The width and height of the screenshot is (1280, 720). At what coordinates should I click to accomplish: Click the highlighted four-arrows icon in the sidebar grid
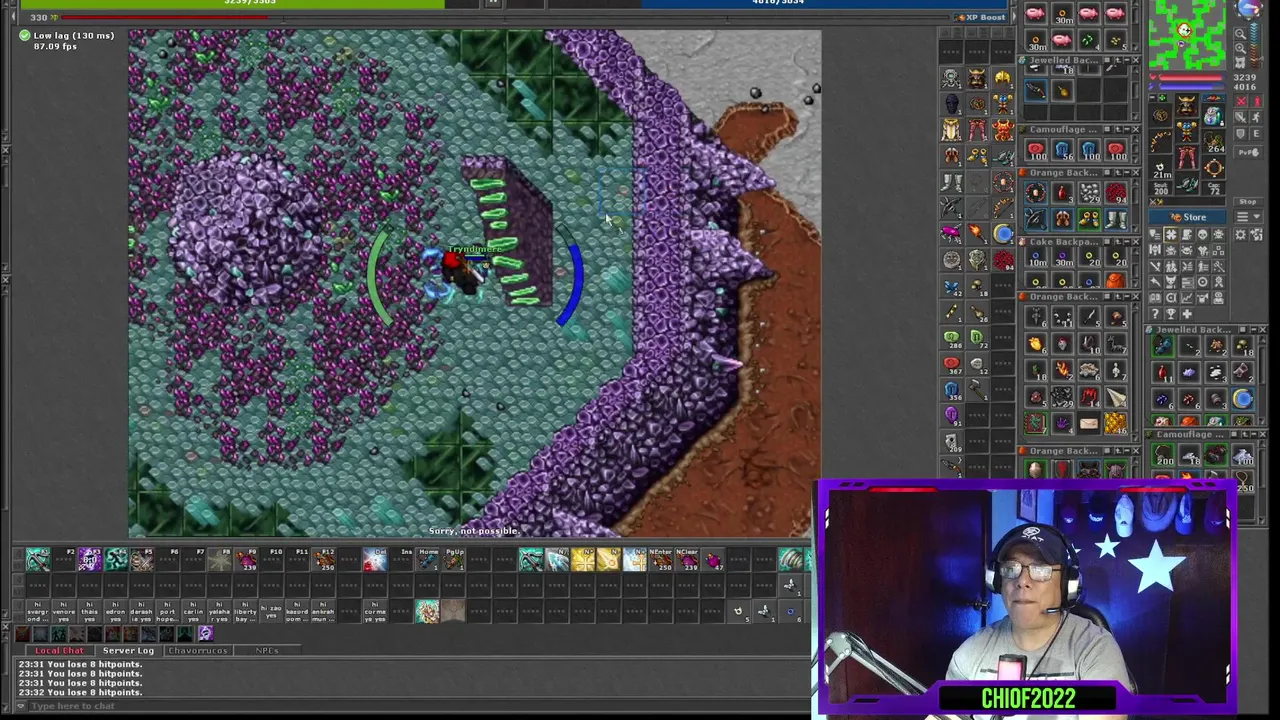pos(1171,234)
